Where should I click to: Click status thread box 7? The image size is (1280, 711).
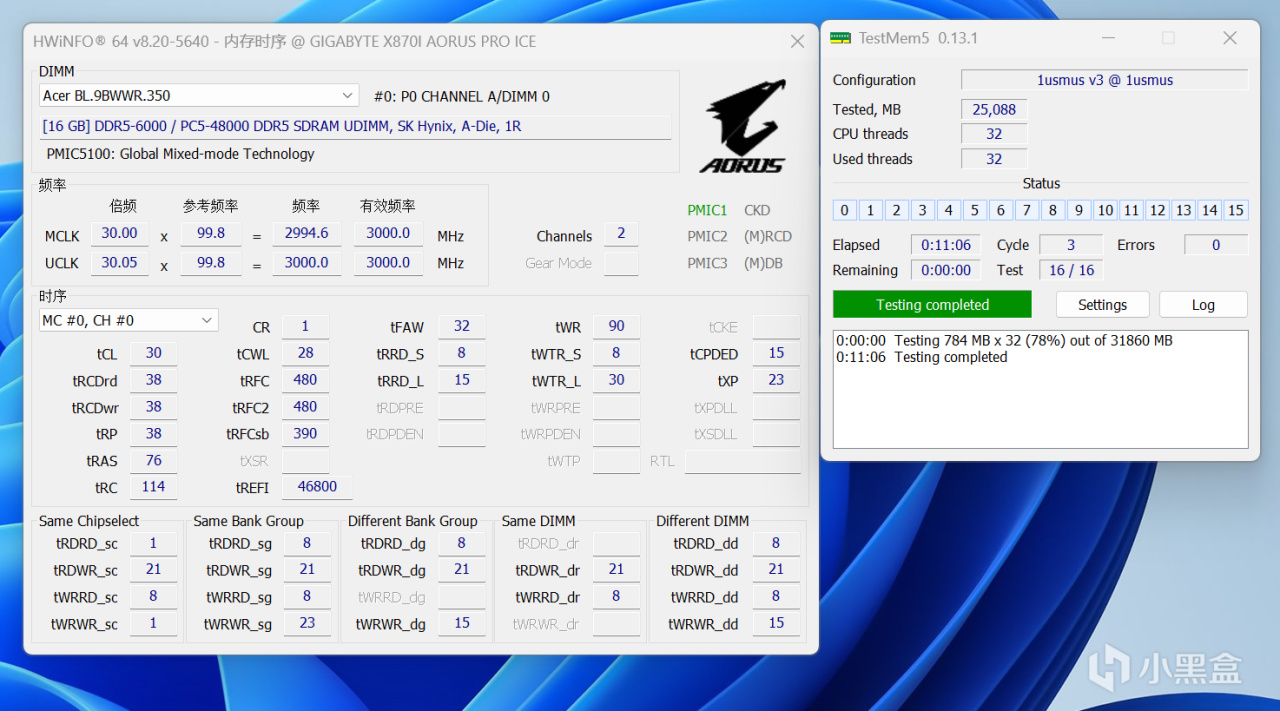coord(1027,210)
